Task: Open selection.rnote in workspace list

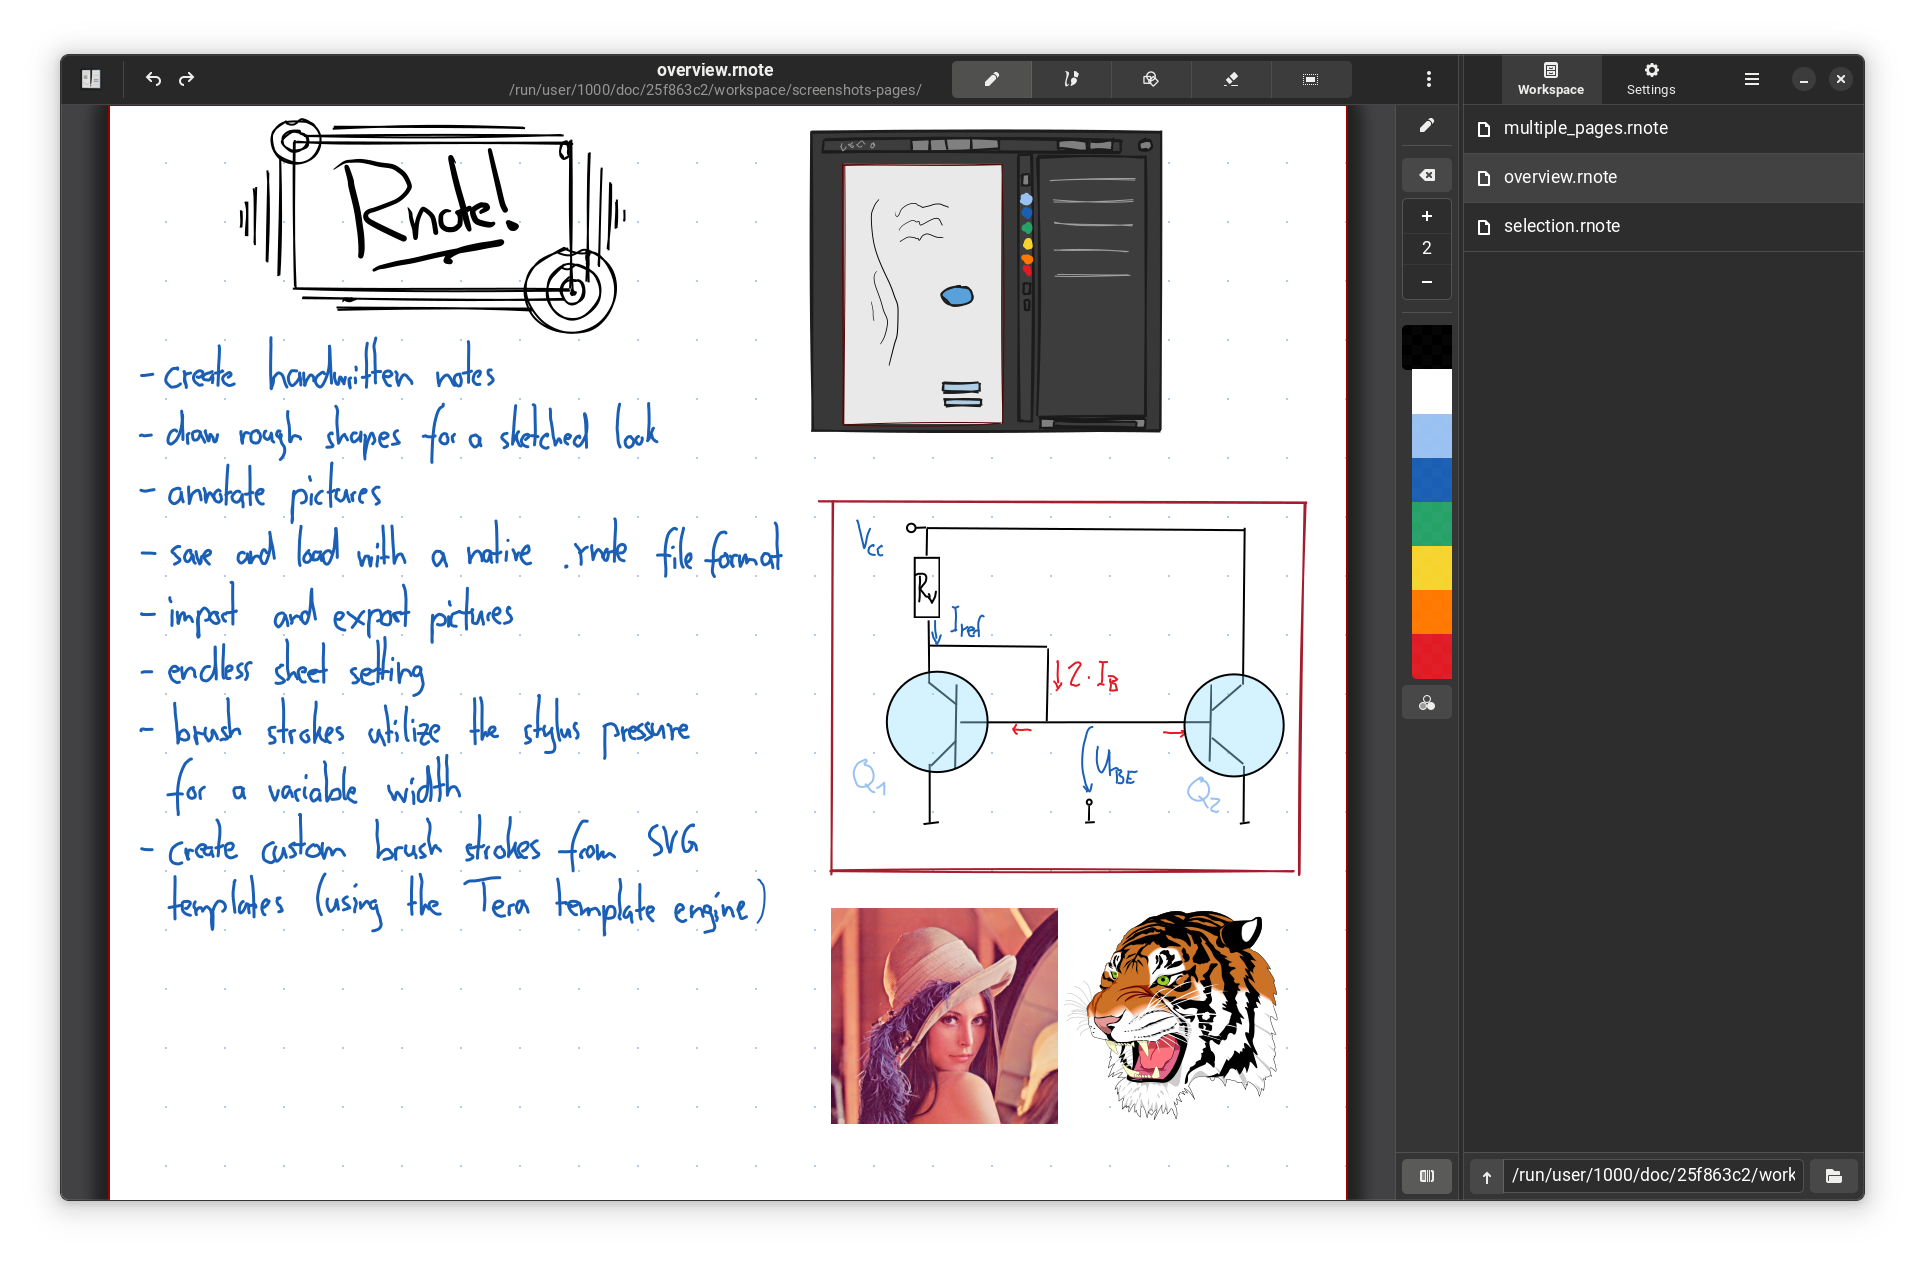Action: [1561, 226]
